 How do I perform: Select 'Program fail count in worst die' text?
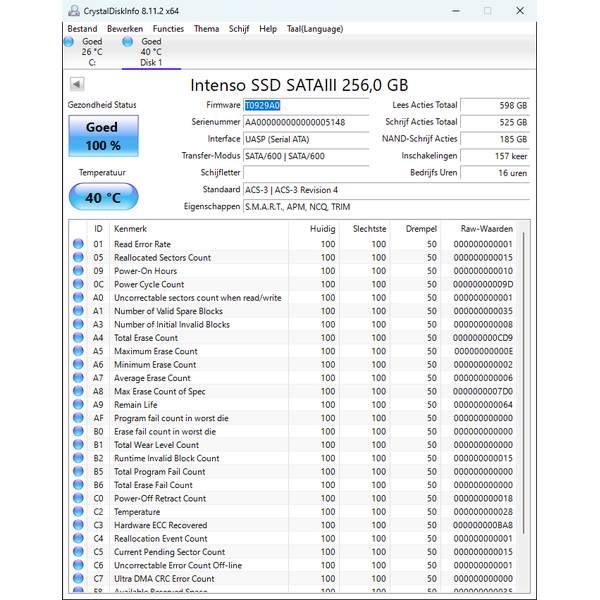click(x=171, y=418)
